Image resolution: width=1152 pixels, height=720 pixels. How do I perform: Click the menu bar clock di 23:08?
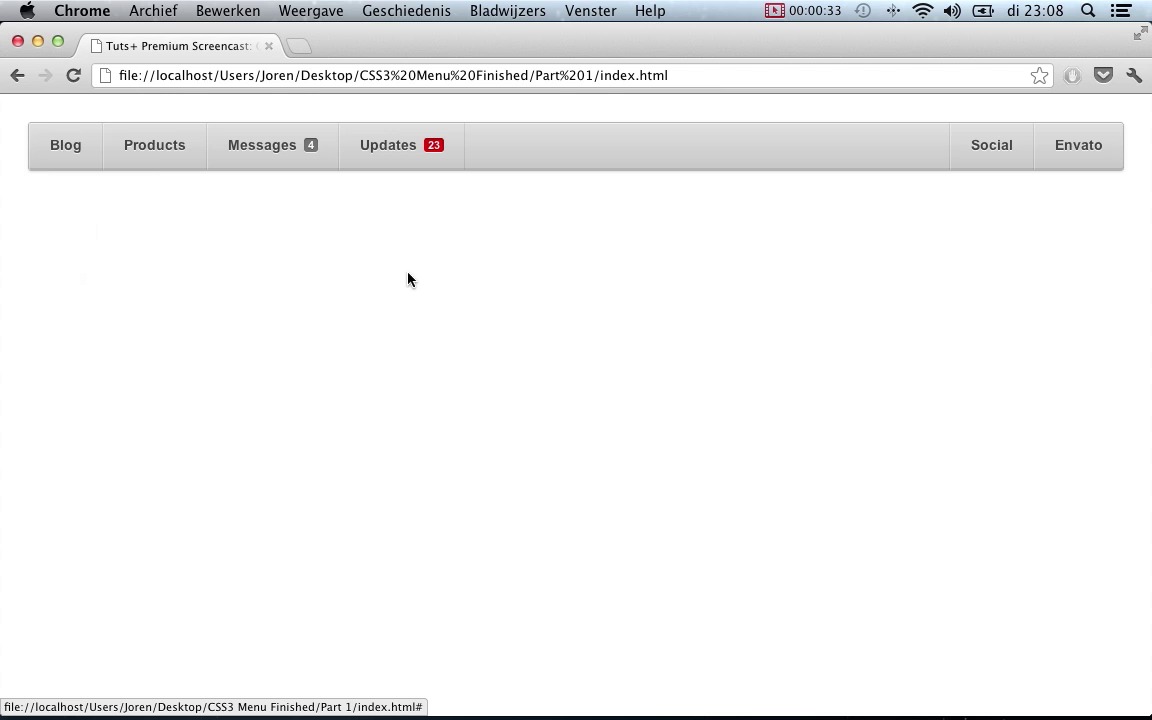pos(1035,10)
